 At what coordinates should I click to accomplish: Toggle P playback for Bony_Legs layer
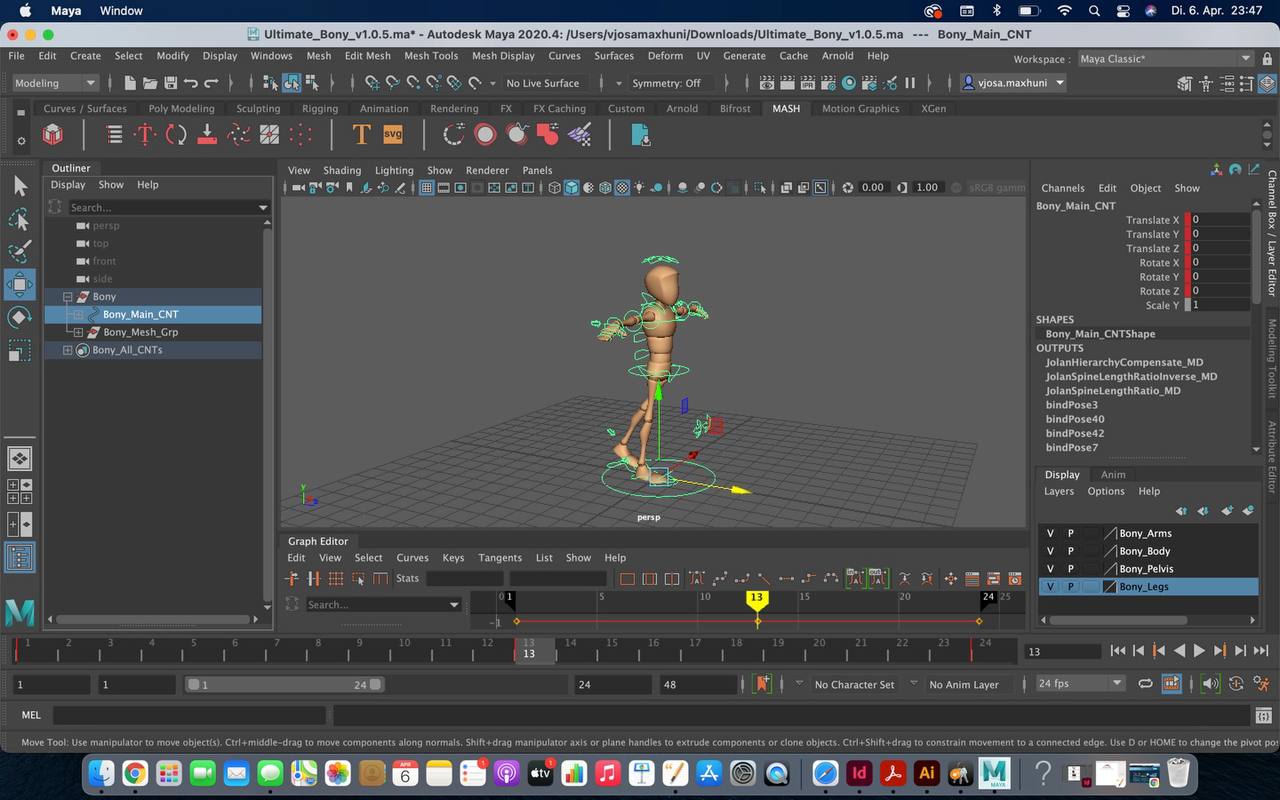point(1070,587)
